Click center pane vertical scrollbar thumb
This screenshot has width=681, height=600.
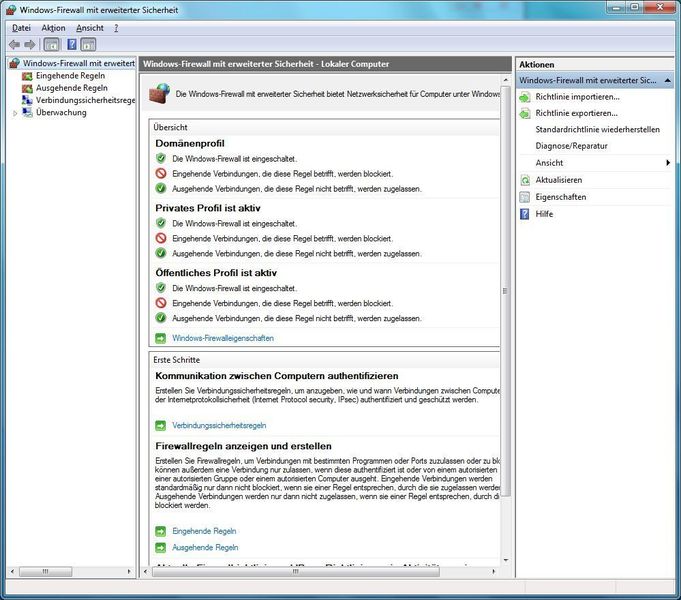505,291
